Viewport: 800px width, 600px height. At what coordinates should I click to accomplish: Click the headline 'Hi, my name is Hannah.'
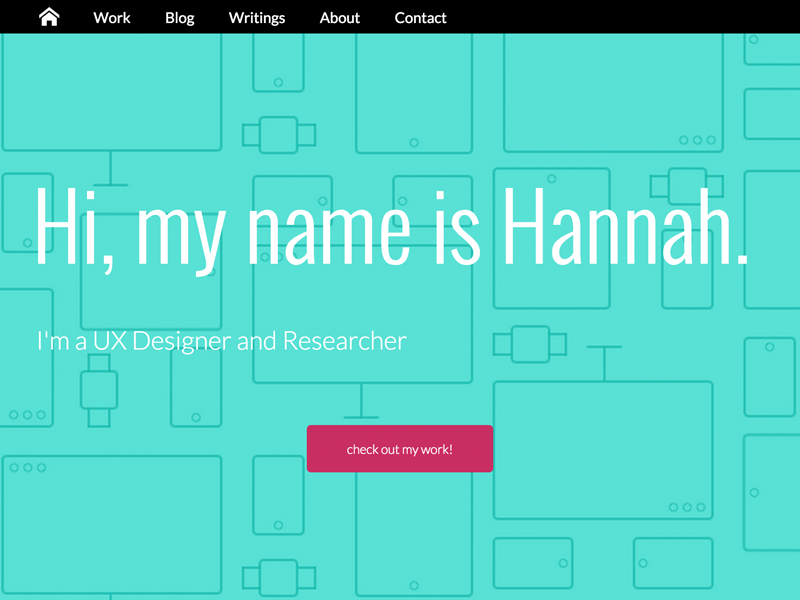(x=390, y=228)
